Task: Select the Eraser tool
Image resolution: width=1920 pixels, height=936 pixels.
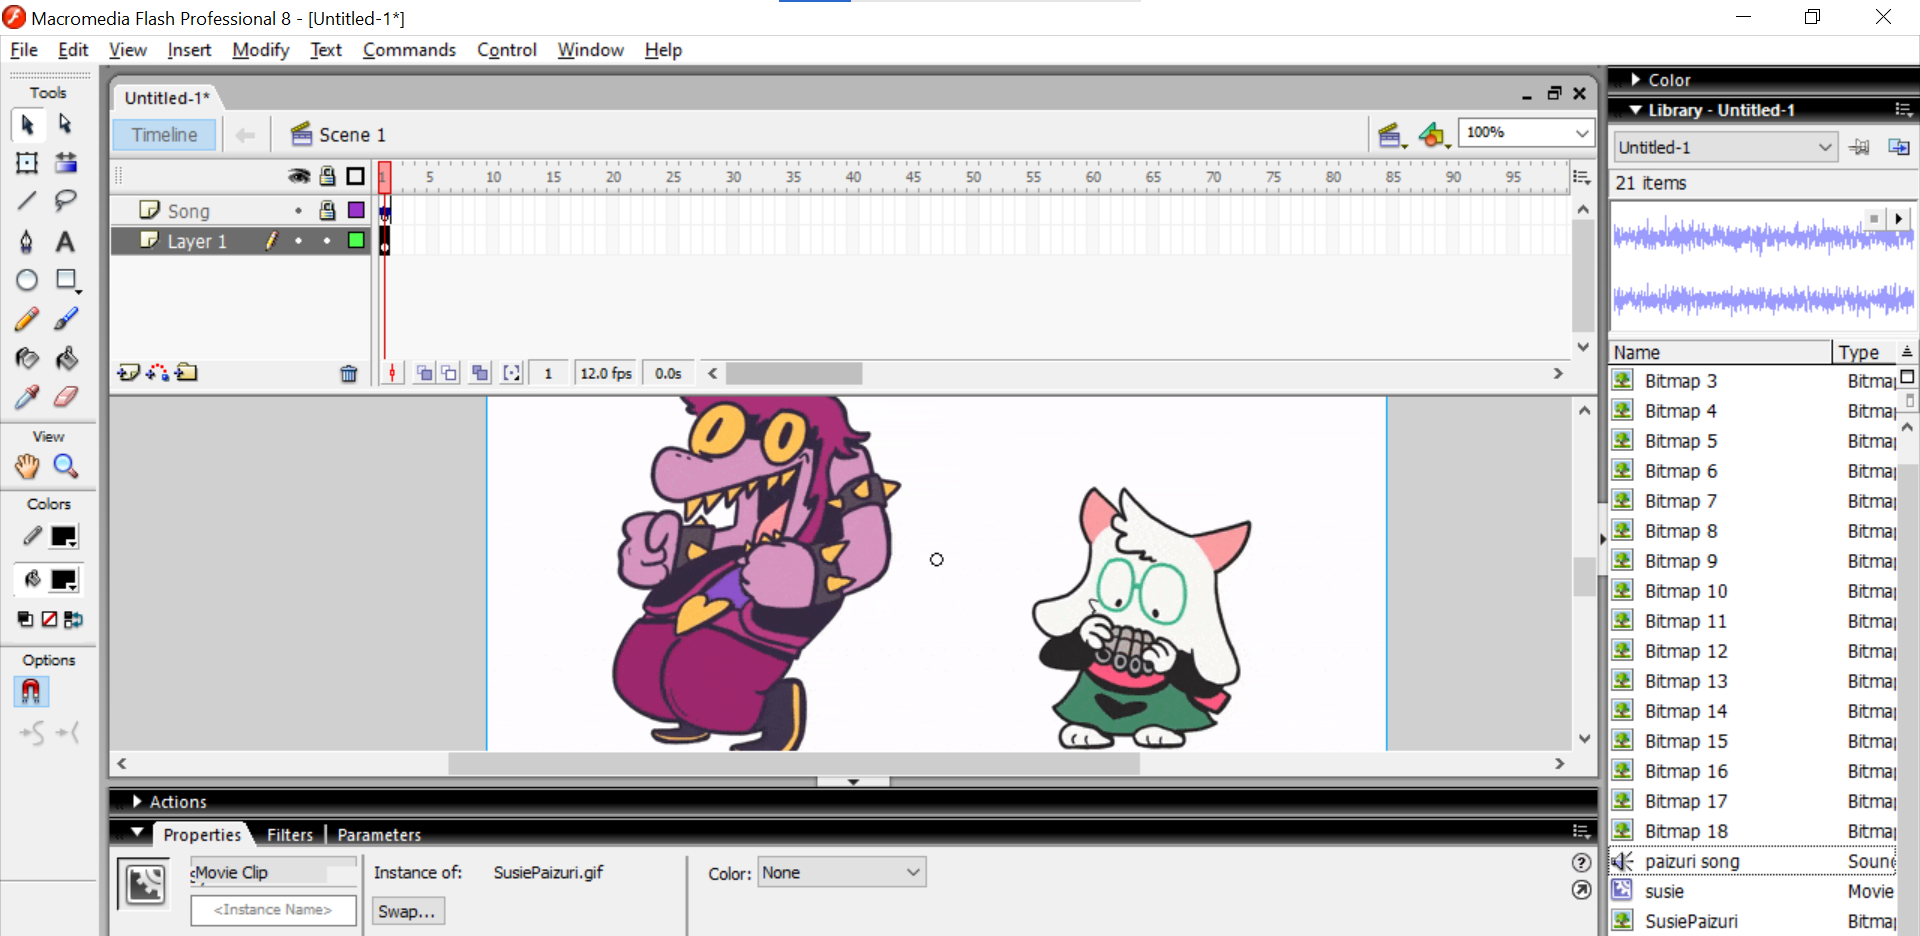Action: coord(65,397)
